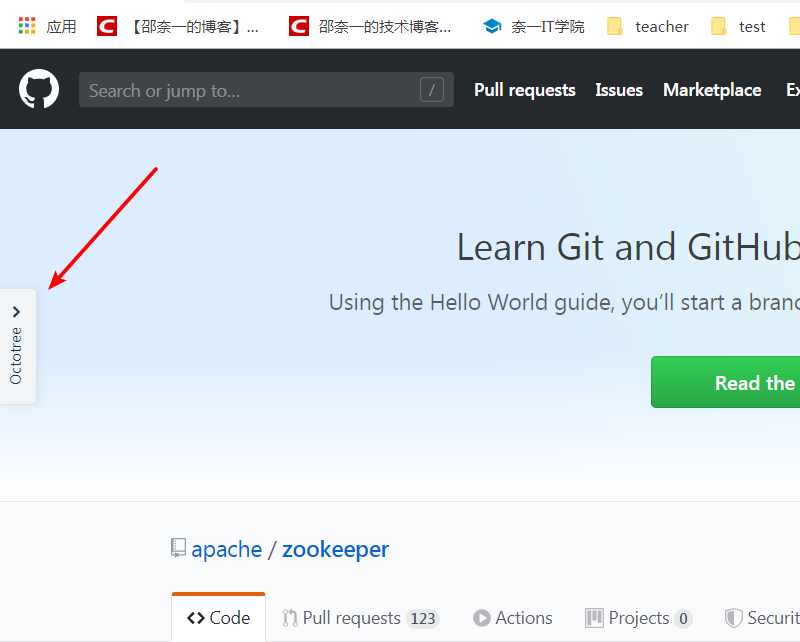The width and height of the screenshot is (800, 642).
Task: Open the zookeeper repository link
Action: [x=335, y=549]
